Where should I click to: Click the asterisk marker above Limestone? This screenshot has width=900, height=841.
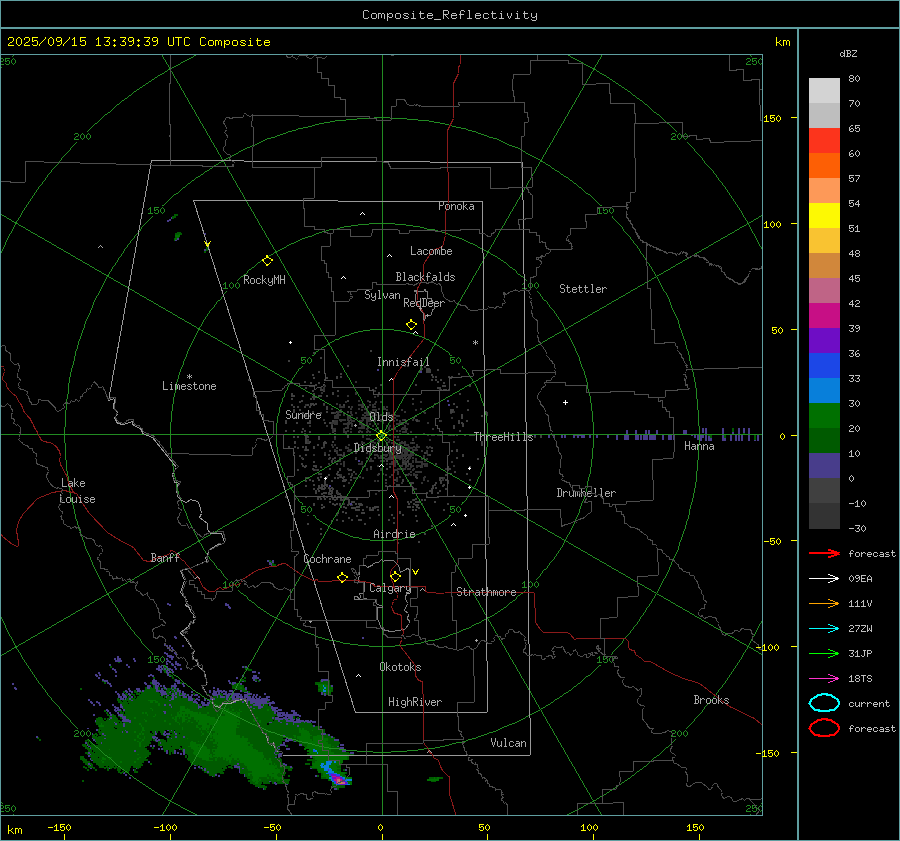click(189, 377)
